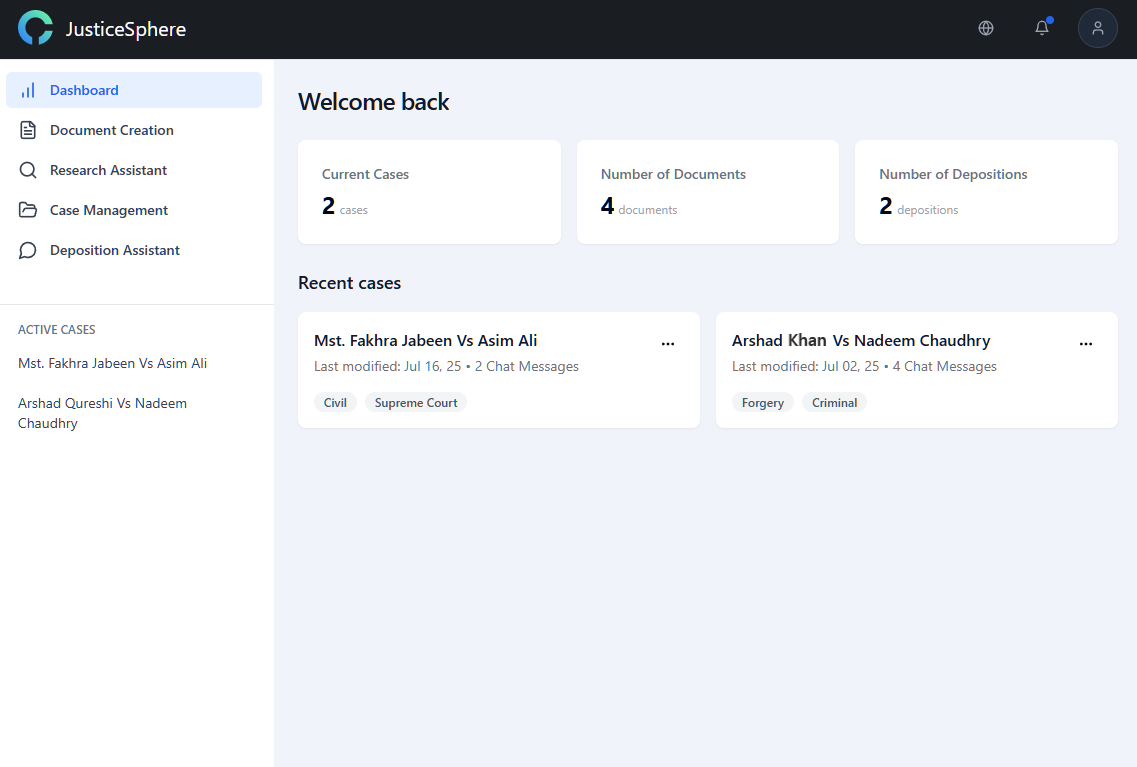Open the notifications bell icon

pos(1042,28)
